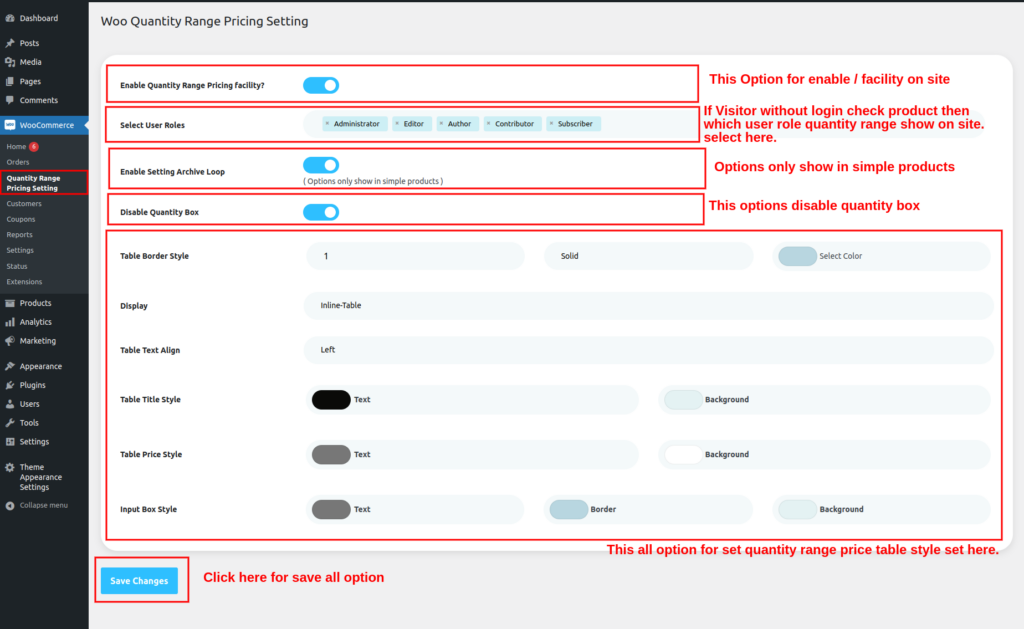Click the Settings icon in sidebar
Viewport: 1024px width, 629px height.
coord(10,442)
